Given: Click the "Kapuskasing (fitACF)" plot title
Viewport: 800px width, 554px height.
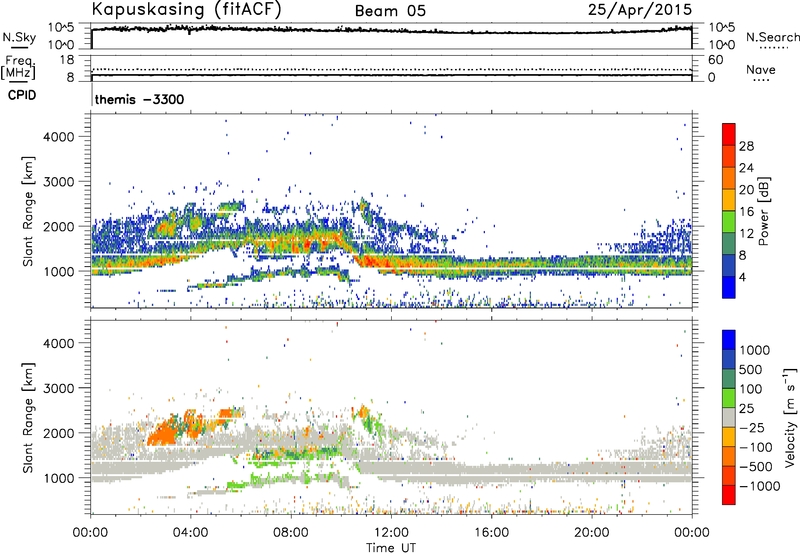Looking at the screenshot, I should click(186, 10).
